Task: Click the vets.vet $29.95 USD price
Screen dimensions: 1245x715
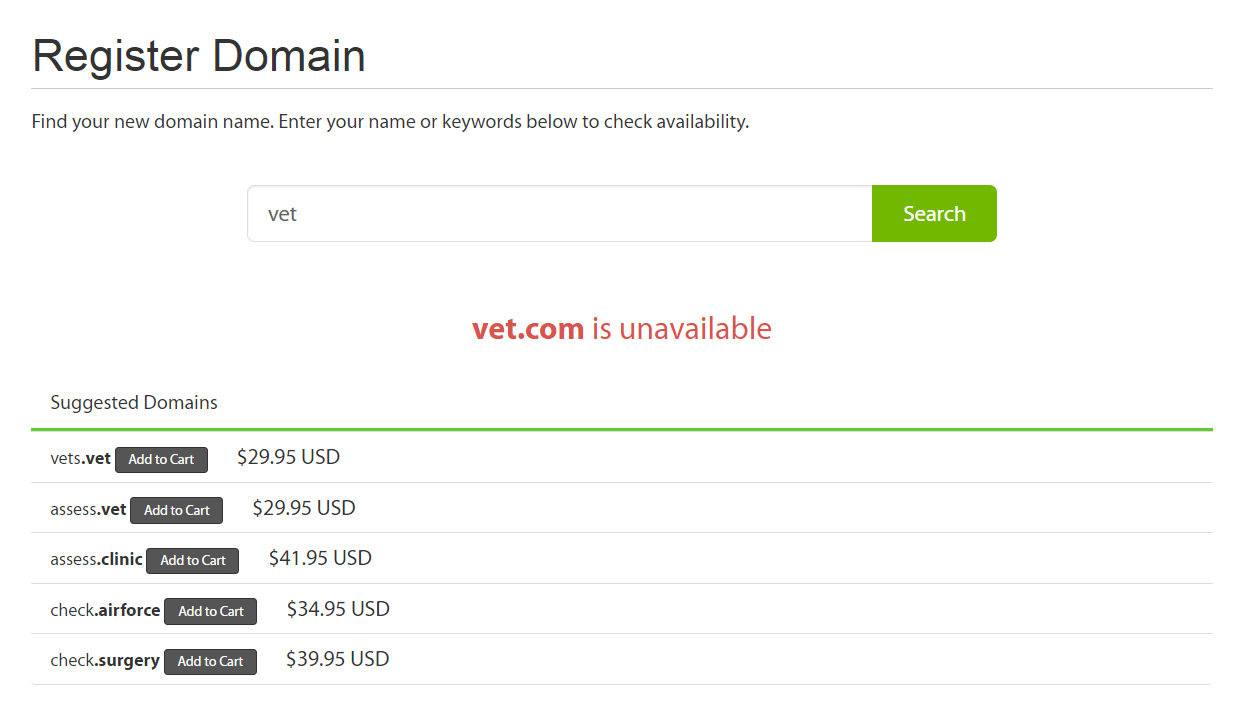Action: click(x=288, y=457)
